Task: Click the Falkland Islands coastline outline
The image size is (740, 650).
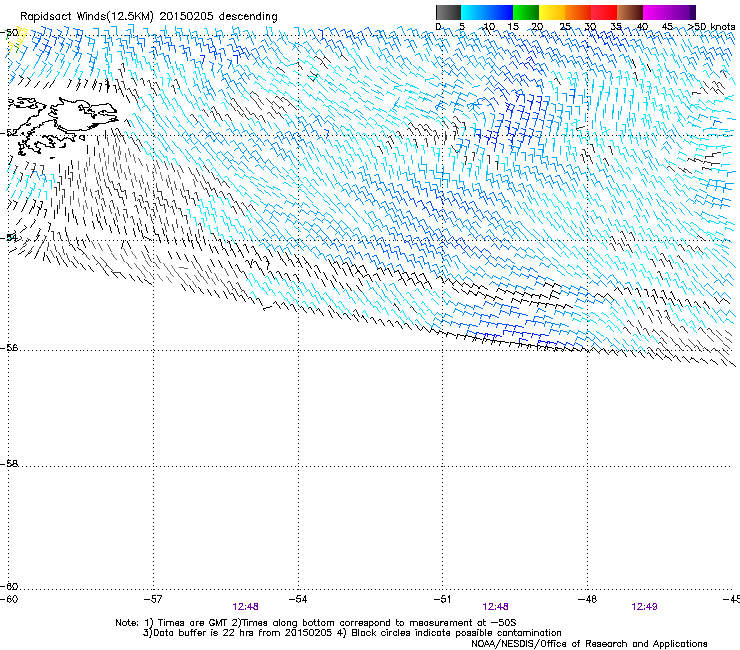Action: coord(62,126)
